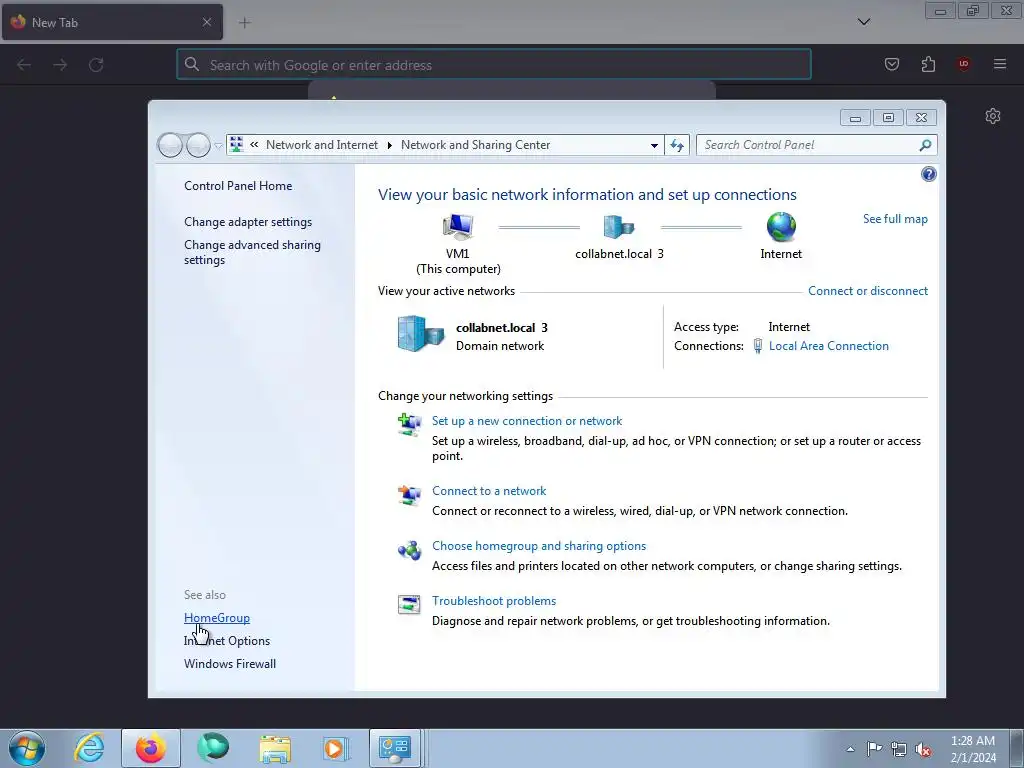This screenshot has width=1024, height=768.
Task: Click the uBlock Origin icon in Firefox
Action: pyautogui.click(x=963, y=64)
